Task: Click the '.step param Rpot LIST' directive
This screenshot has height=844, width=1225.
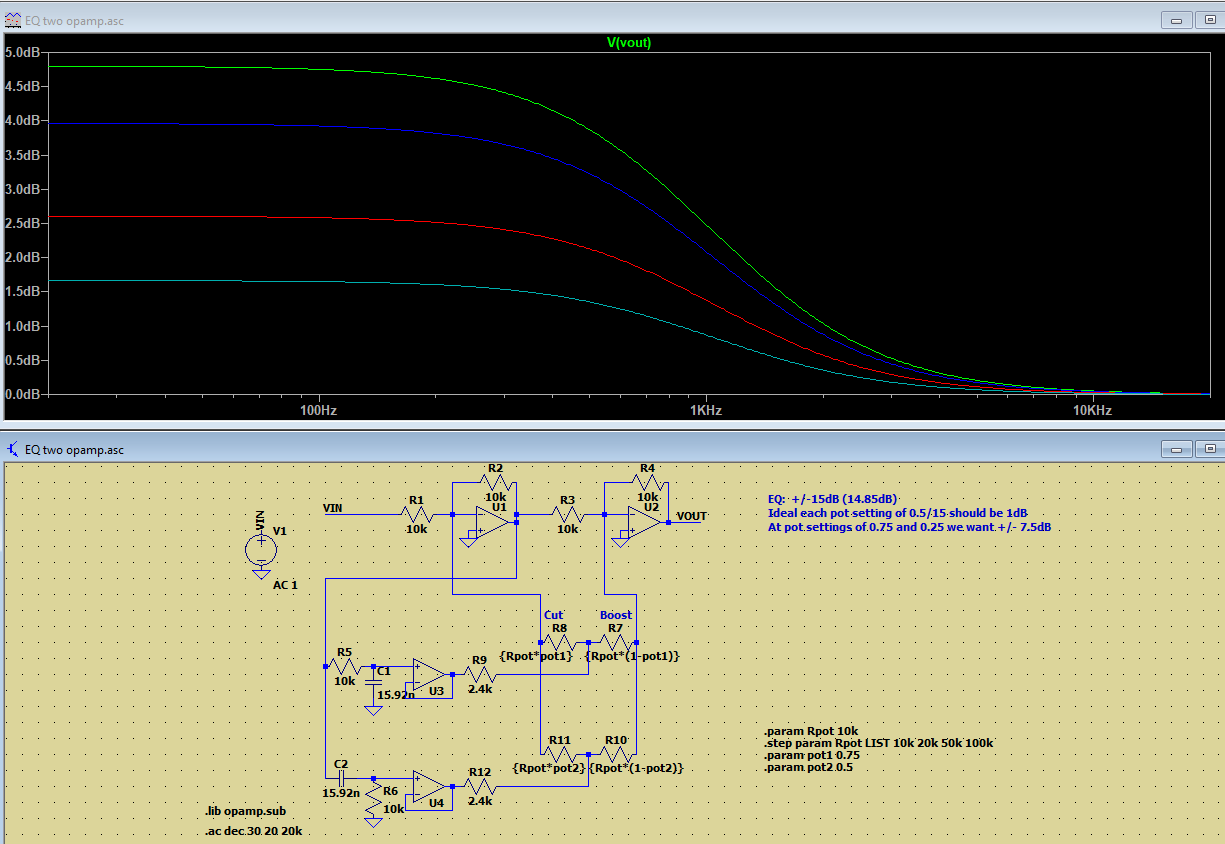Action: [878, 743]
